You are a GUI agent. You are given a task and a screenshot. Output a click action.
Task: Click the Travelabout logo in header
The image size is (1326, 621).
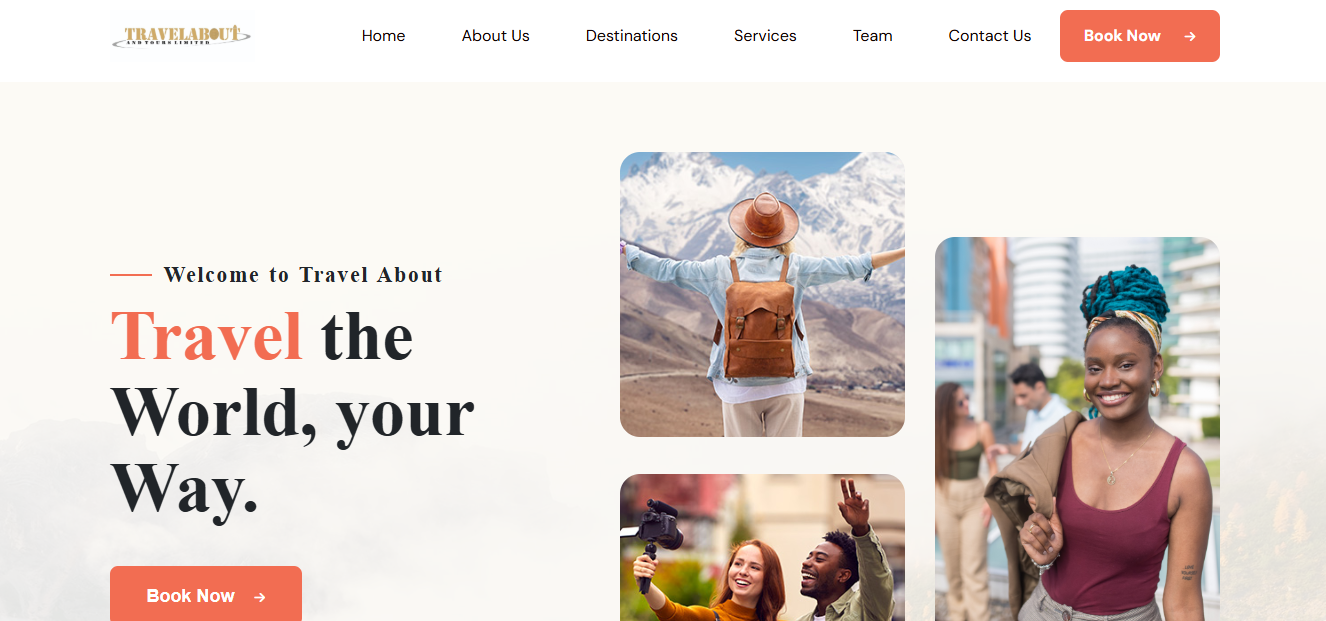[181, 36]
